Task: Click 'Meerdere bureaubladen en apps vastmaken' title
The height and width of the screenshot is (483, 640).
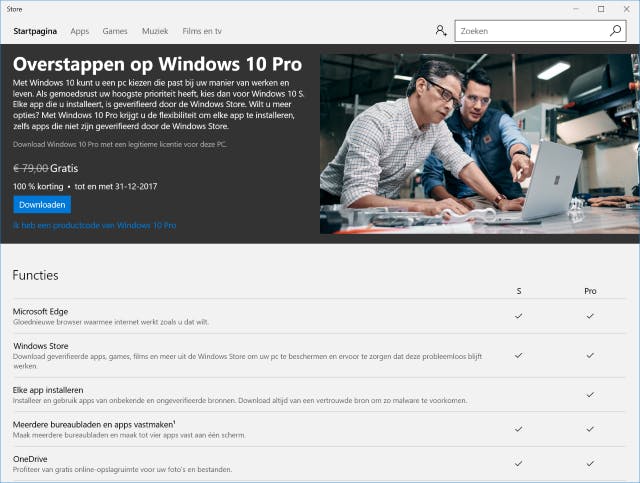Action: coord(94,425)
